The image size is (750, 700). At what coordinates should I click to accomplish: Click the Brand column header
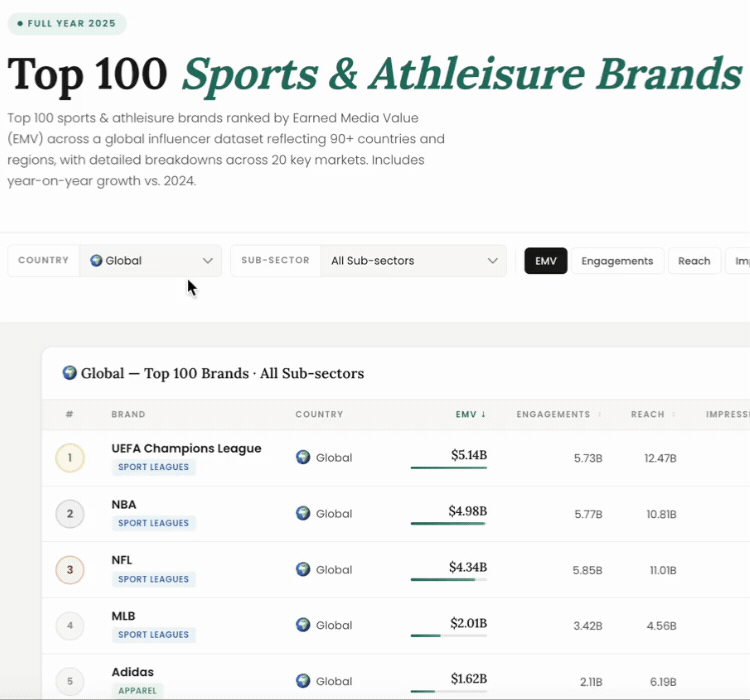click(x=128, y=414)
